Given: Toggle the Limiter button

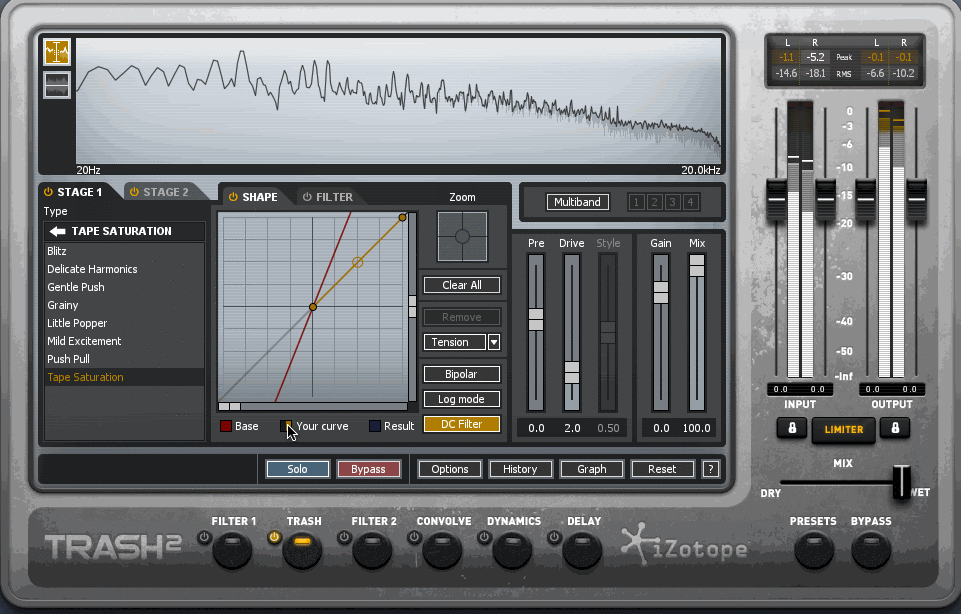Looking at the screenshot, I should point(843,430).
